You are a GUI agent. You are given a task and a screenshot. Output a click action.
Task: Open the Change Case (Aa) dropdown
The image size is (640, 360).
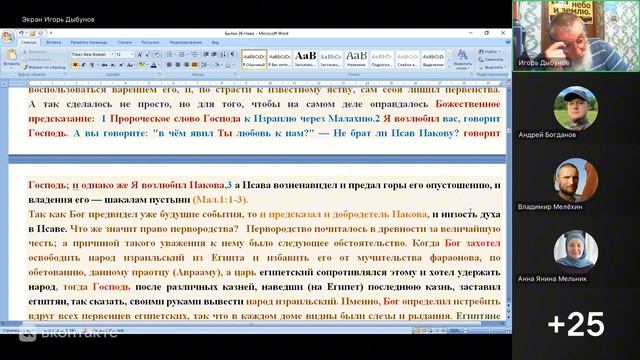(131, 65)
